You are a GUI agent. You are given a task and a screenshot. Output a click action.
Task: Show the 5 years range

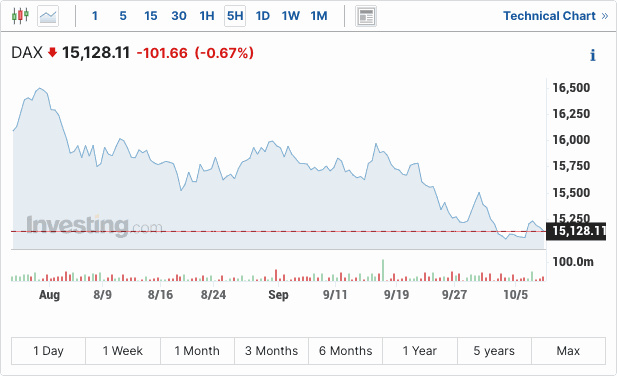494,351
